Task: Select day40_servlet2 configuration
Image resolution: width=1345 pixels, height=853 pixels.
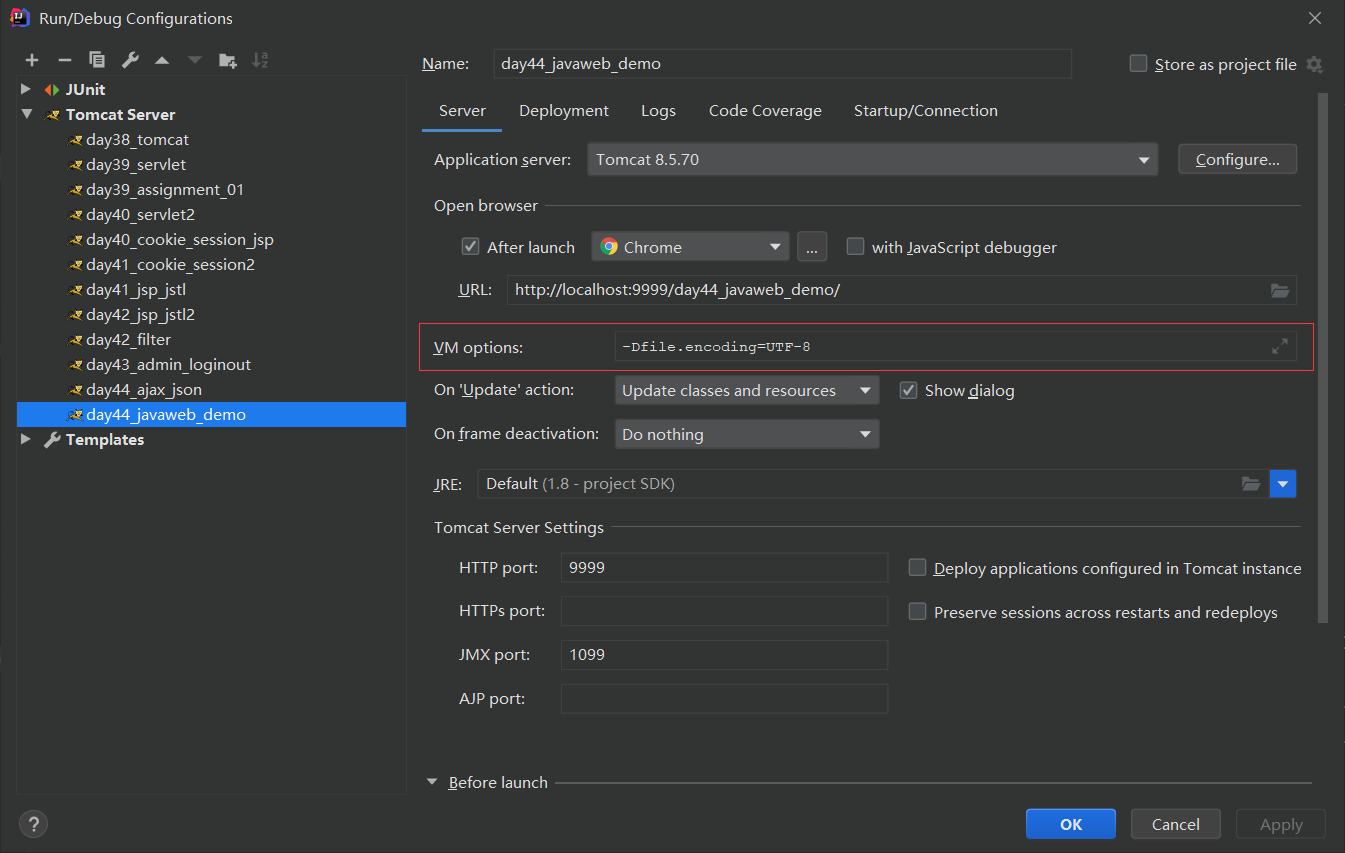Action: coord(140,214)
